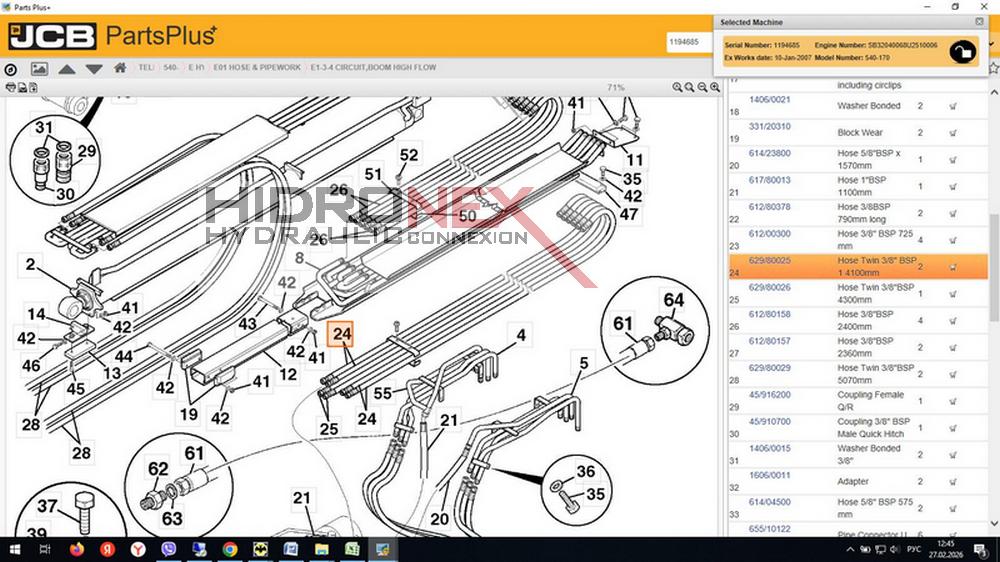
Task: Click the home icon in navigation bar
Action: (120, 68)
